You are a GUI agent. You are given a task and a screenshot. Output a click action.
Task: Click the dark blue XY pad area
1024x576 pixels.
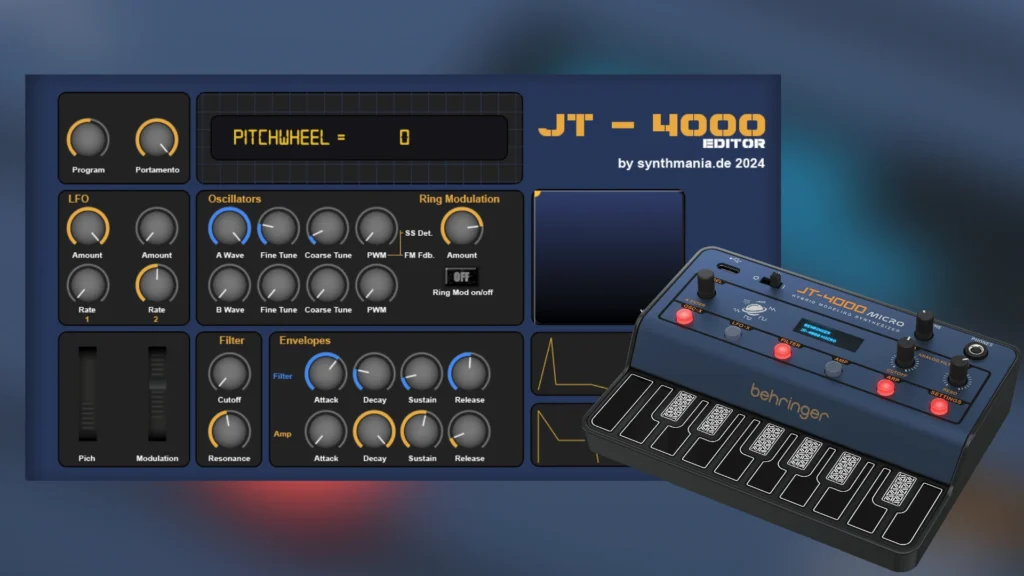[608, 257]
